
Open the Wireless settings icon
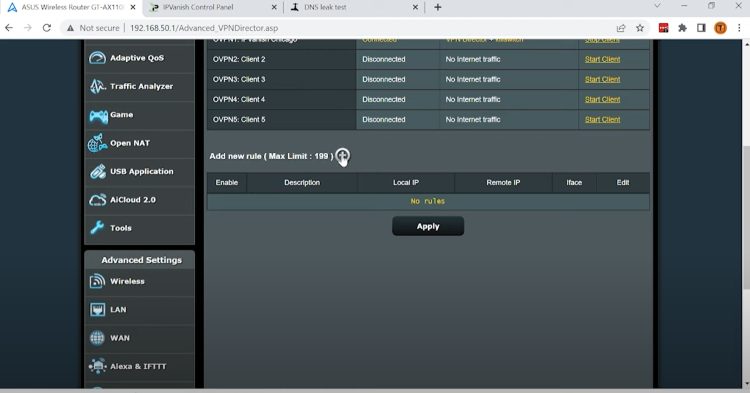coord(97,281)
